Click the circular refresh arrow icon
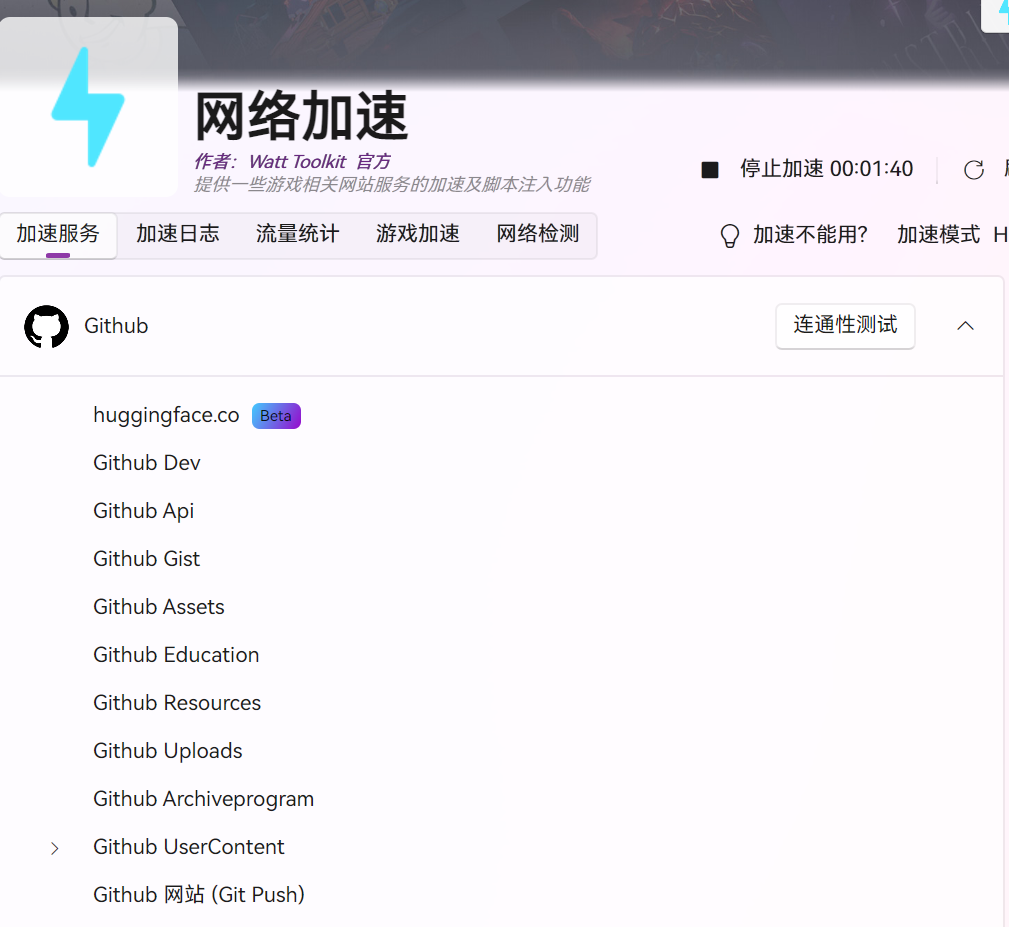Viewport: 1009px width, 927px height. [x=974, y=170]
